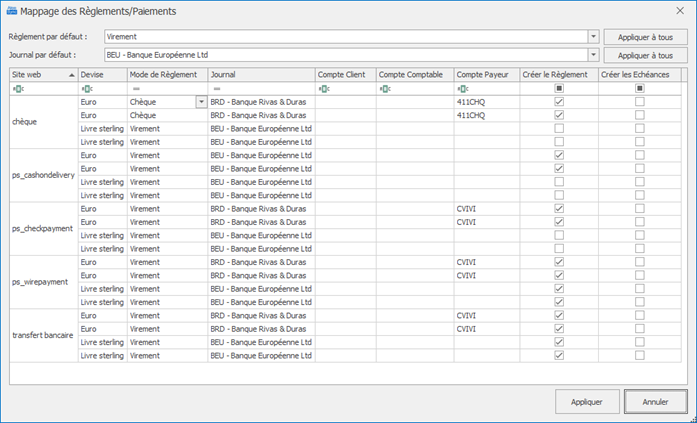Click the Compte Client filter icon

pos(323,88)
